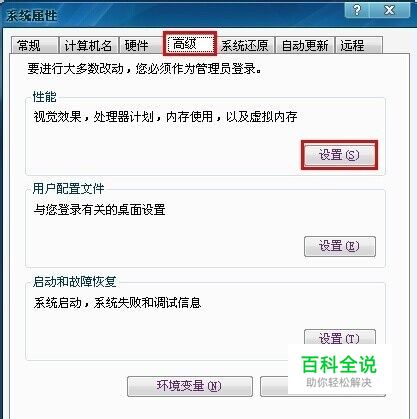The image size is (417, 419).
Task: Switch to the 自动更新 tab
Action: click(305, 46)
